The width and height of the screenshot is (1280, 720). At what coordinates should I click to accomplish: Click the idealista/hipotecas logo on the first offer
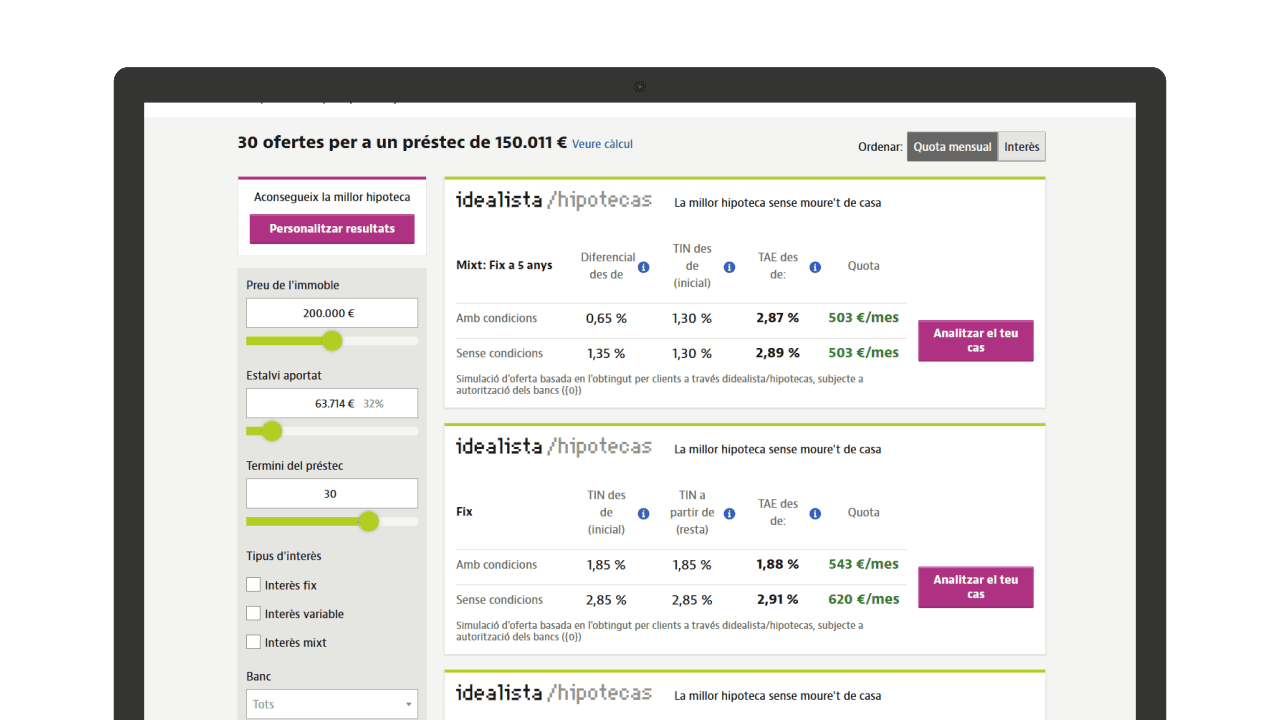coord(553,199)
